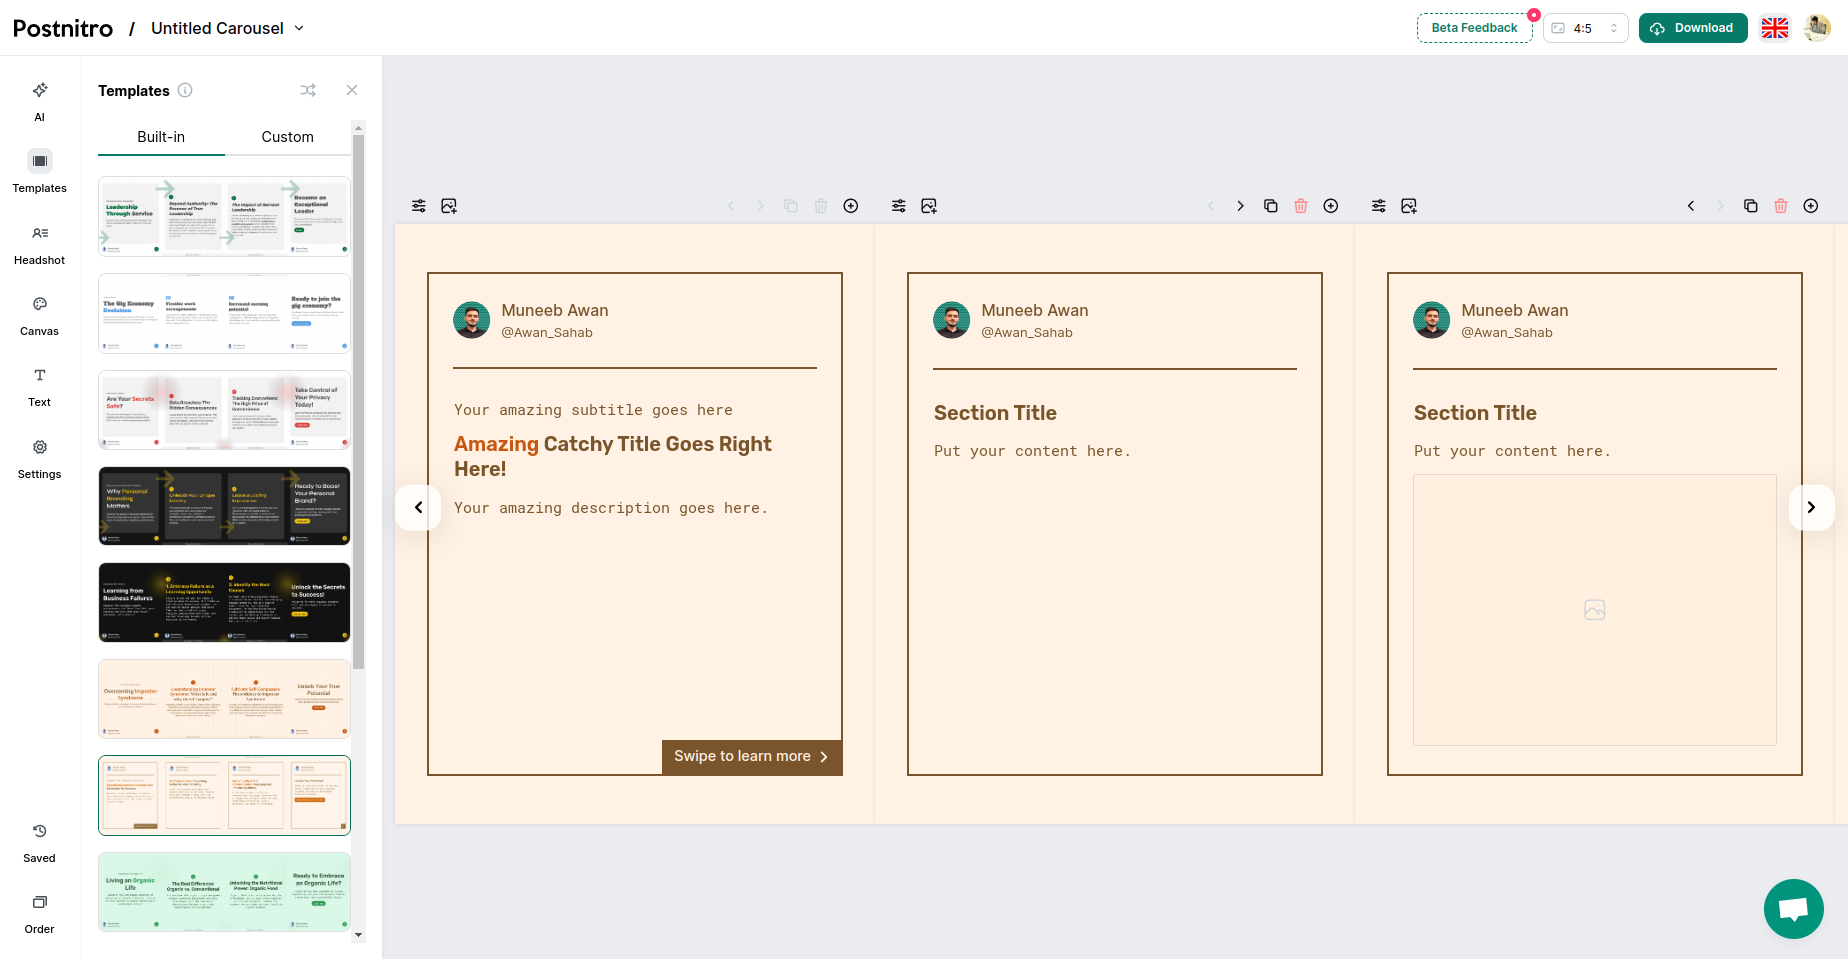Select the Why Personal Branding Matters template
The width and height of the screenshot is (1848, 959).
(x=224, y=506)
